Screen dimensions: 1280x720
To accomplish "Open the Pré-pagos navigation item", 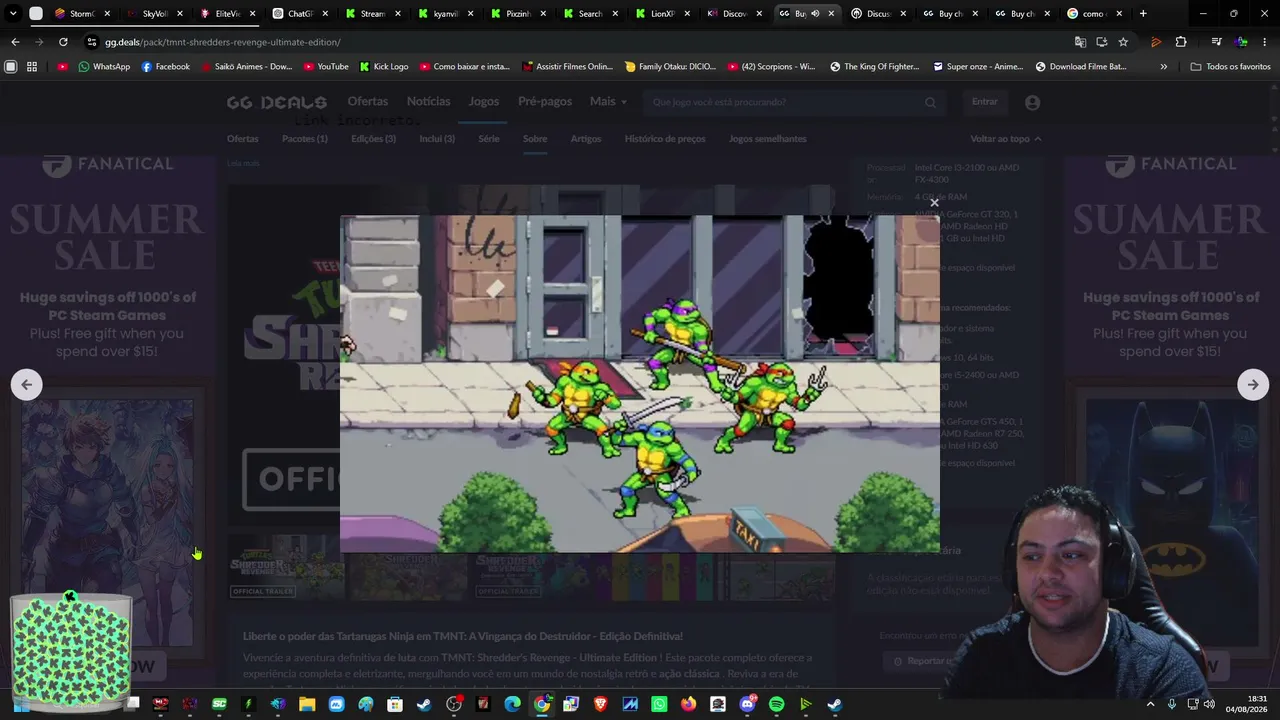I will 545,102.
